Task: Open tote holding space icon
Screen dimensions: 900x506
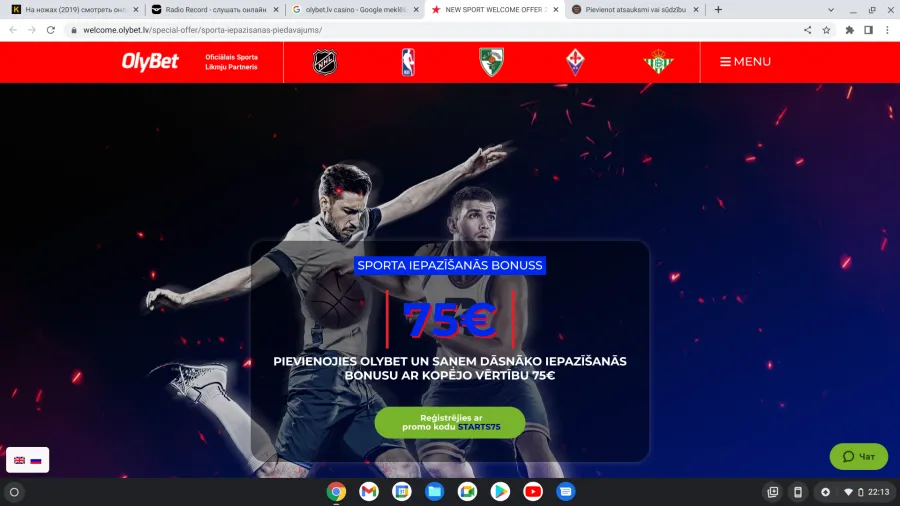Action: pos(773,492)
